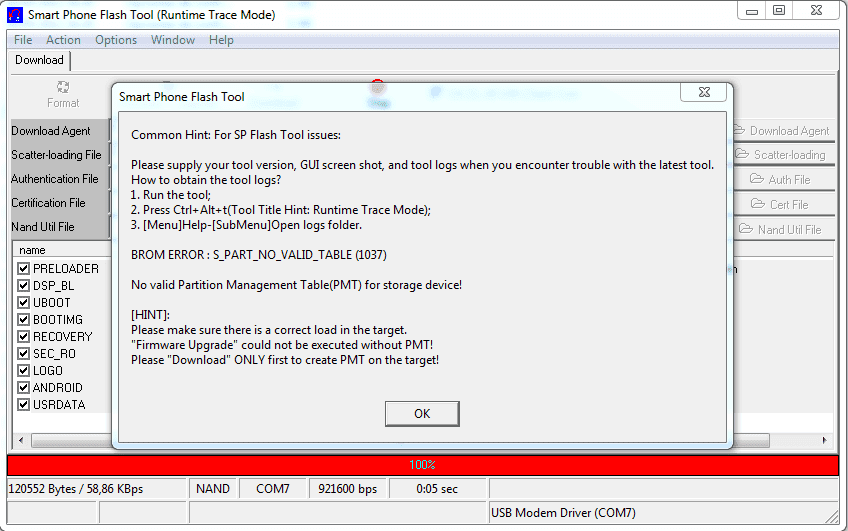Click the '921600 bps' status entry

tap(347, 489)
